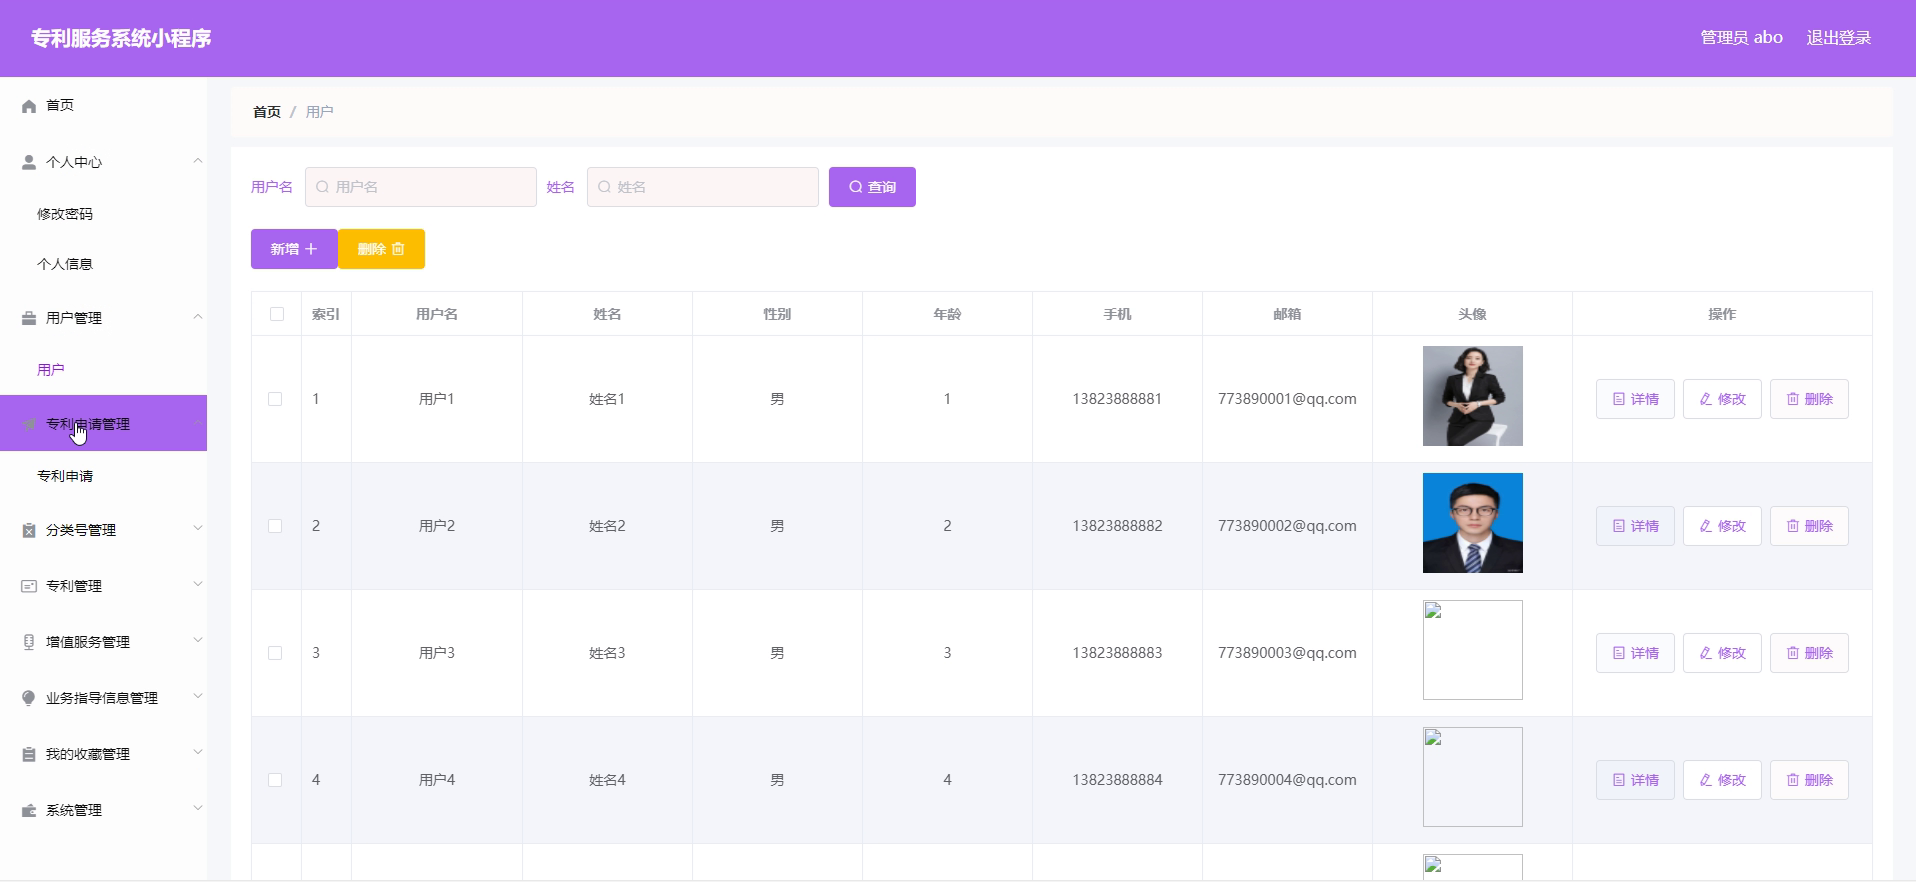Image resolution: width=1916 pixels, height=882 pixels.
Task: Click the 我的收藏管理 icon
Action: pos(29,754)
